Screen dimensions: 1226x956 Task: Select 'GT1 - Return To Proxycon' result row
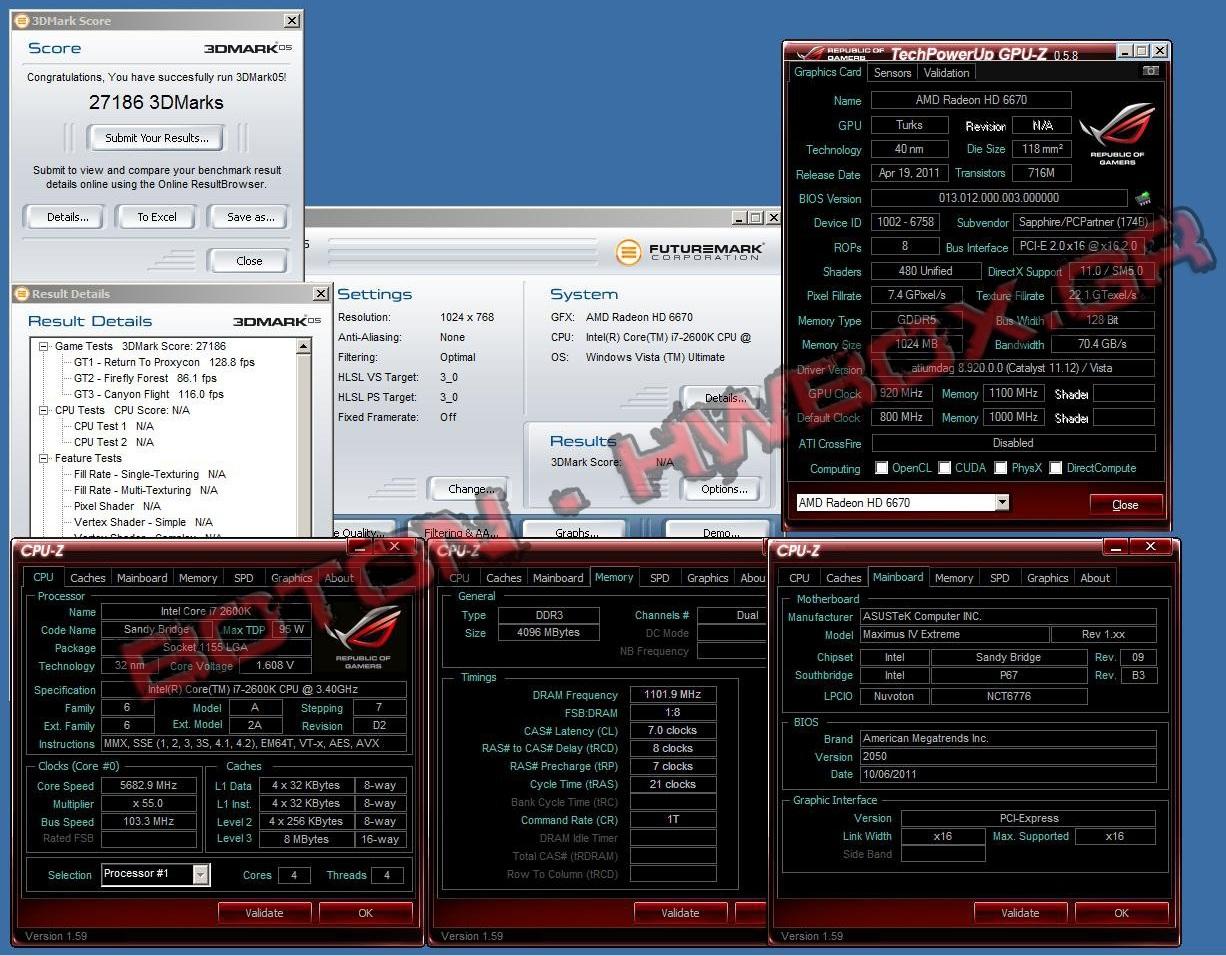pyautogui.click(x=165, y=362)
